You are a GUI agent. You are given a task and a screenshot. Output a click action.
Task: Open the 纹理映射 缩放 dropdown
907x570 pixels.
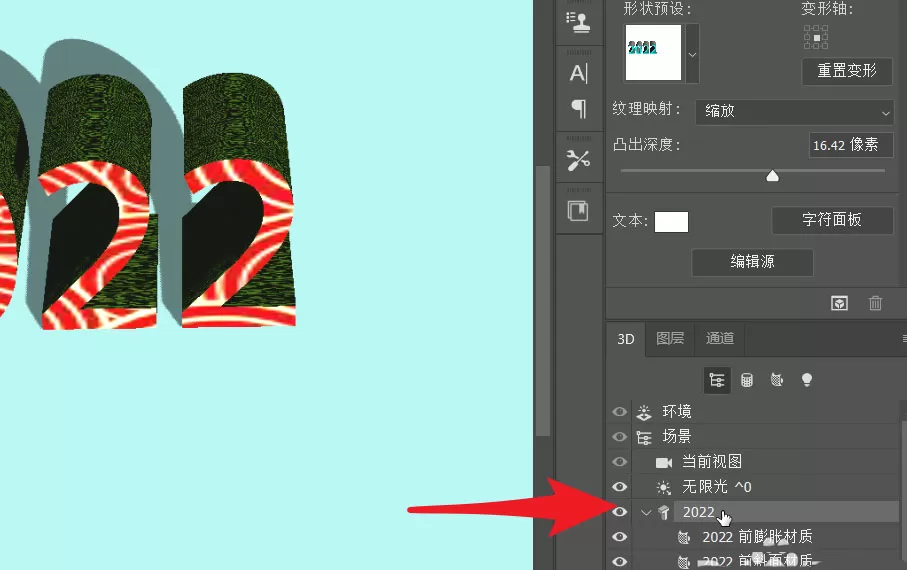click(x=795, y=111)
